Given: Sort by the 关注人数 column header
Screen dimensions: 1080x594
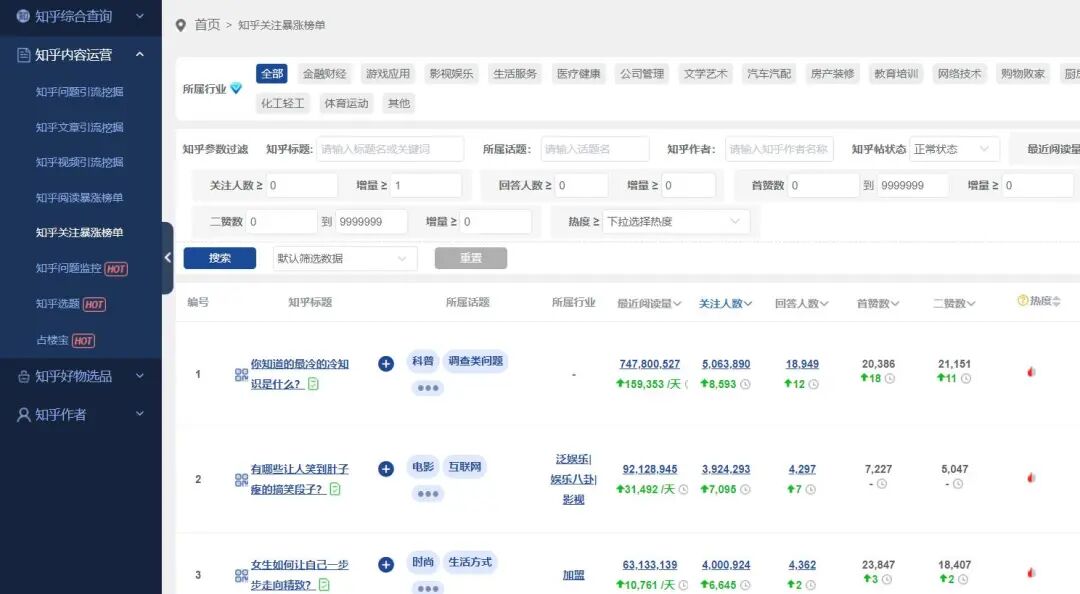Looking at the screenshot, I should pyautogui.click(x=725, y=303).
